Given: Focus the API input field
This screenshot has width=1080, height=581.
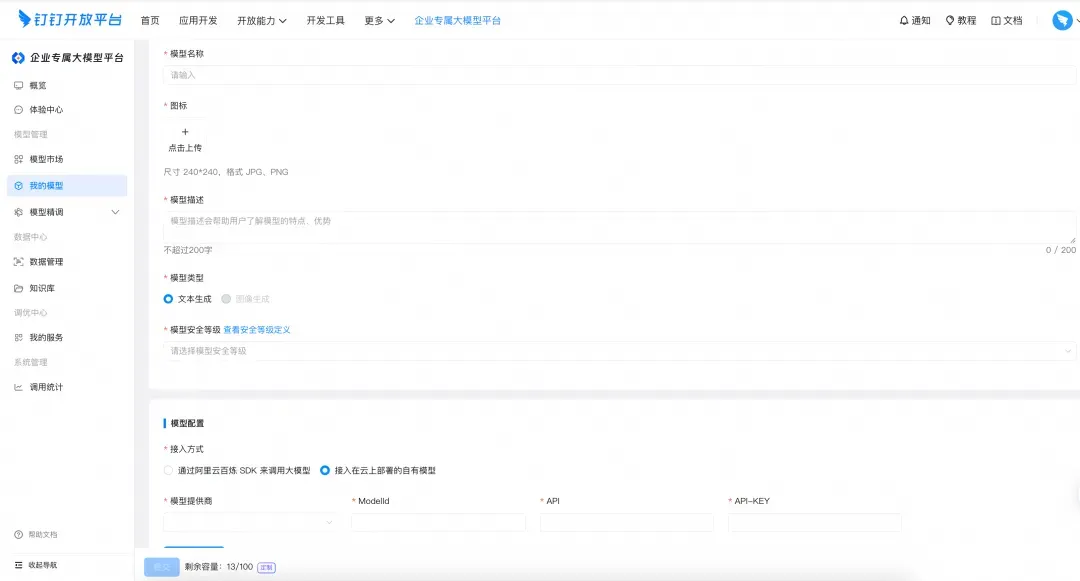Looking at the screenshot, I should coord(627,522).
